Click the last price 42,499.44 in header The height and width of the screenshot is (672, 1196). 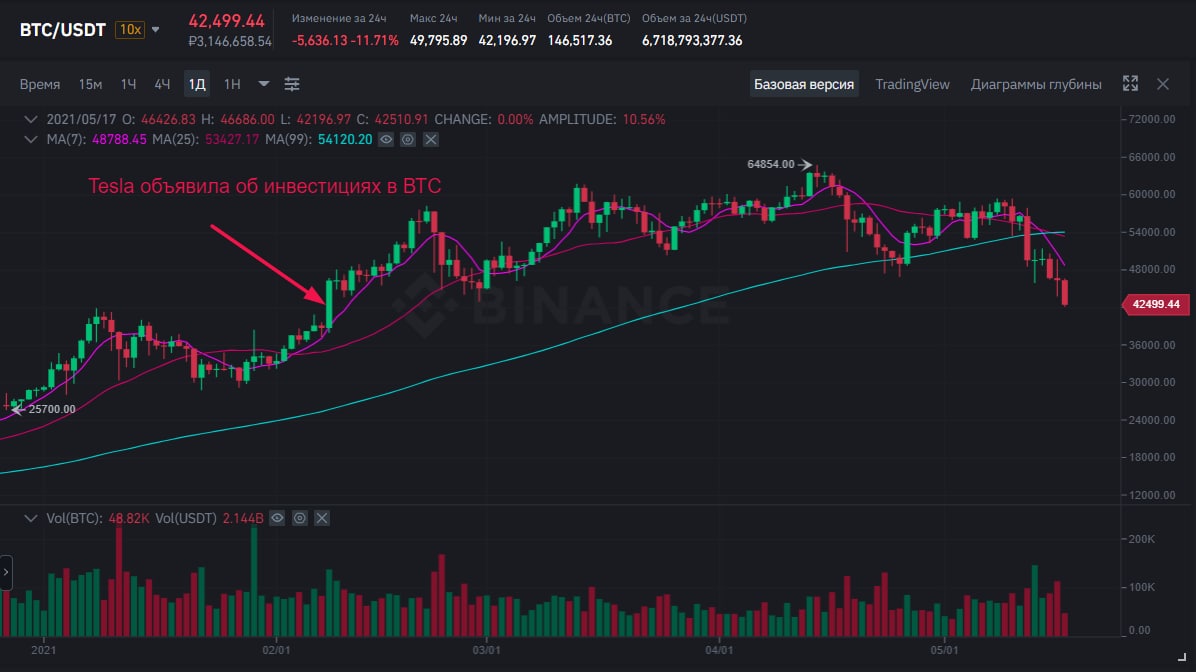pyautogui.click(x=227, y=21)
